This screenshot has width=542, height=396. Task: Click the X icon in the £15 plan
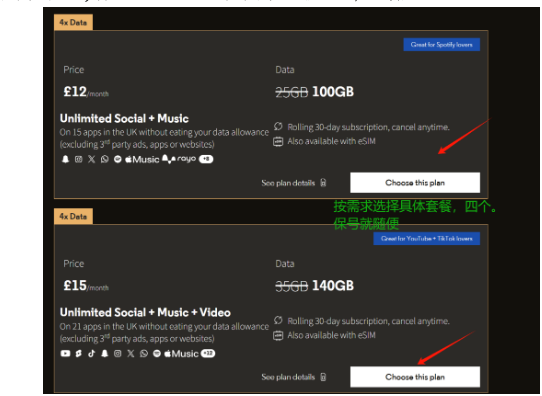[x=131, y=353]
